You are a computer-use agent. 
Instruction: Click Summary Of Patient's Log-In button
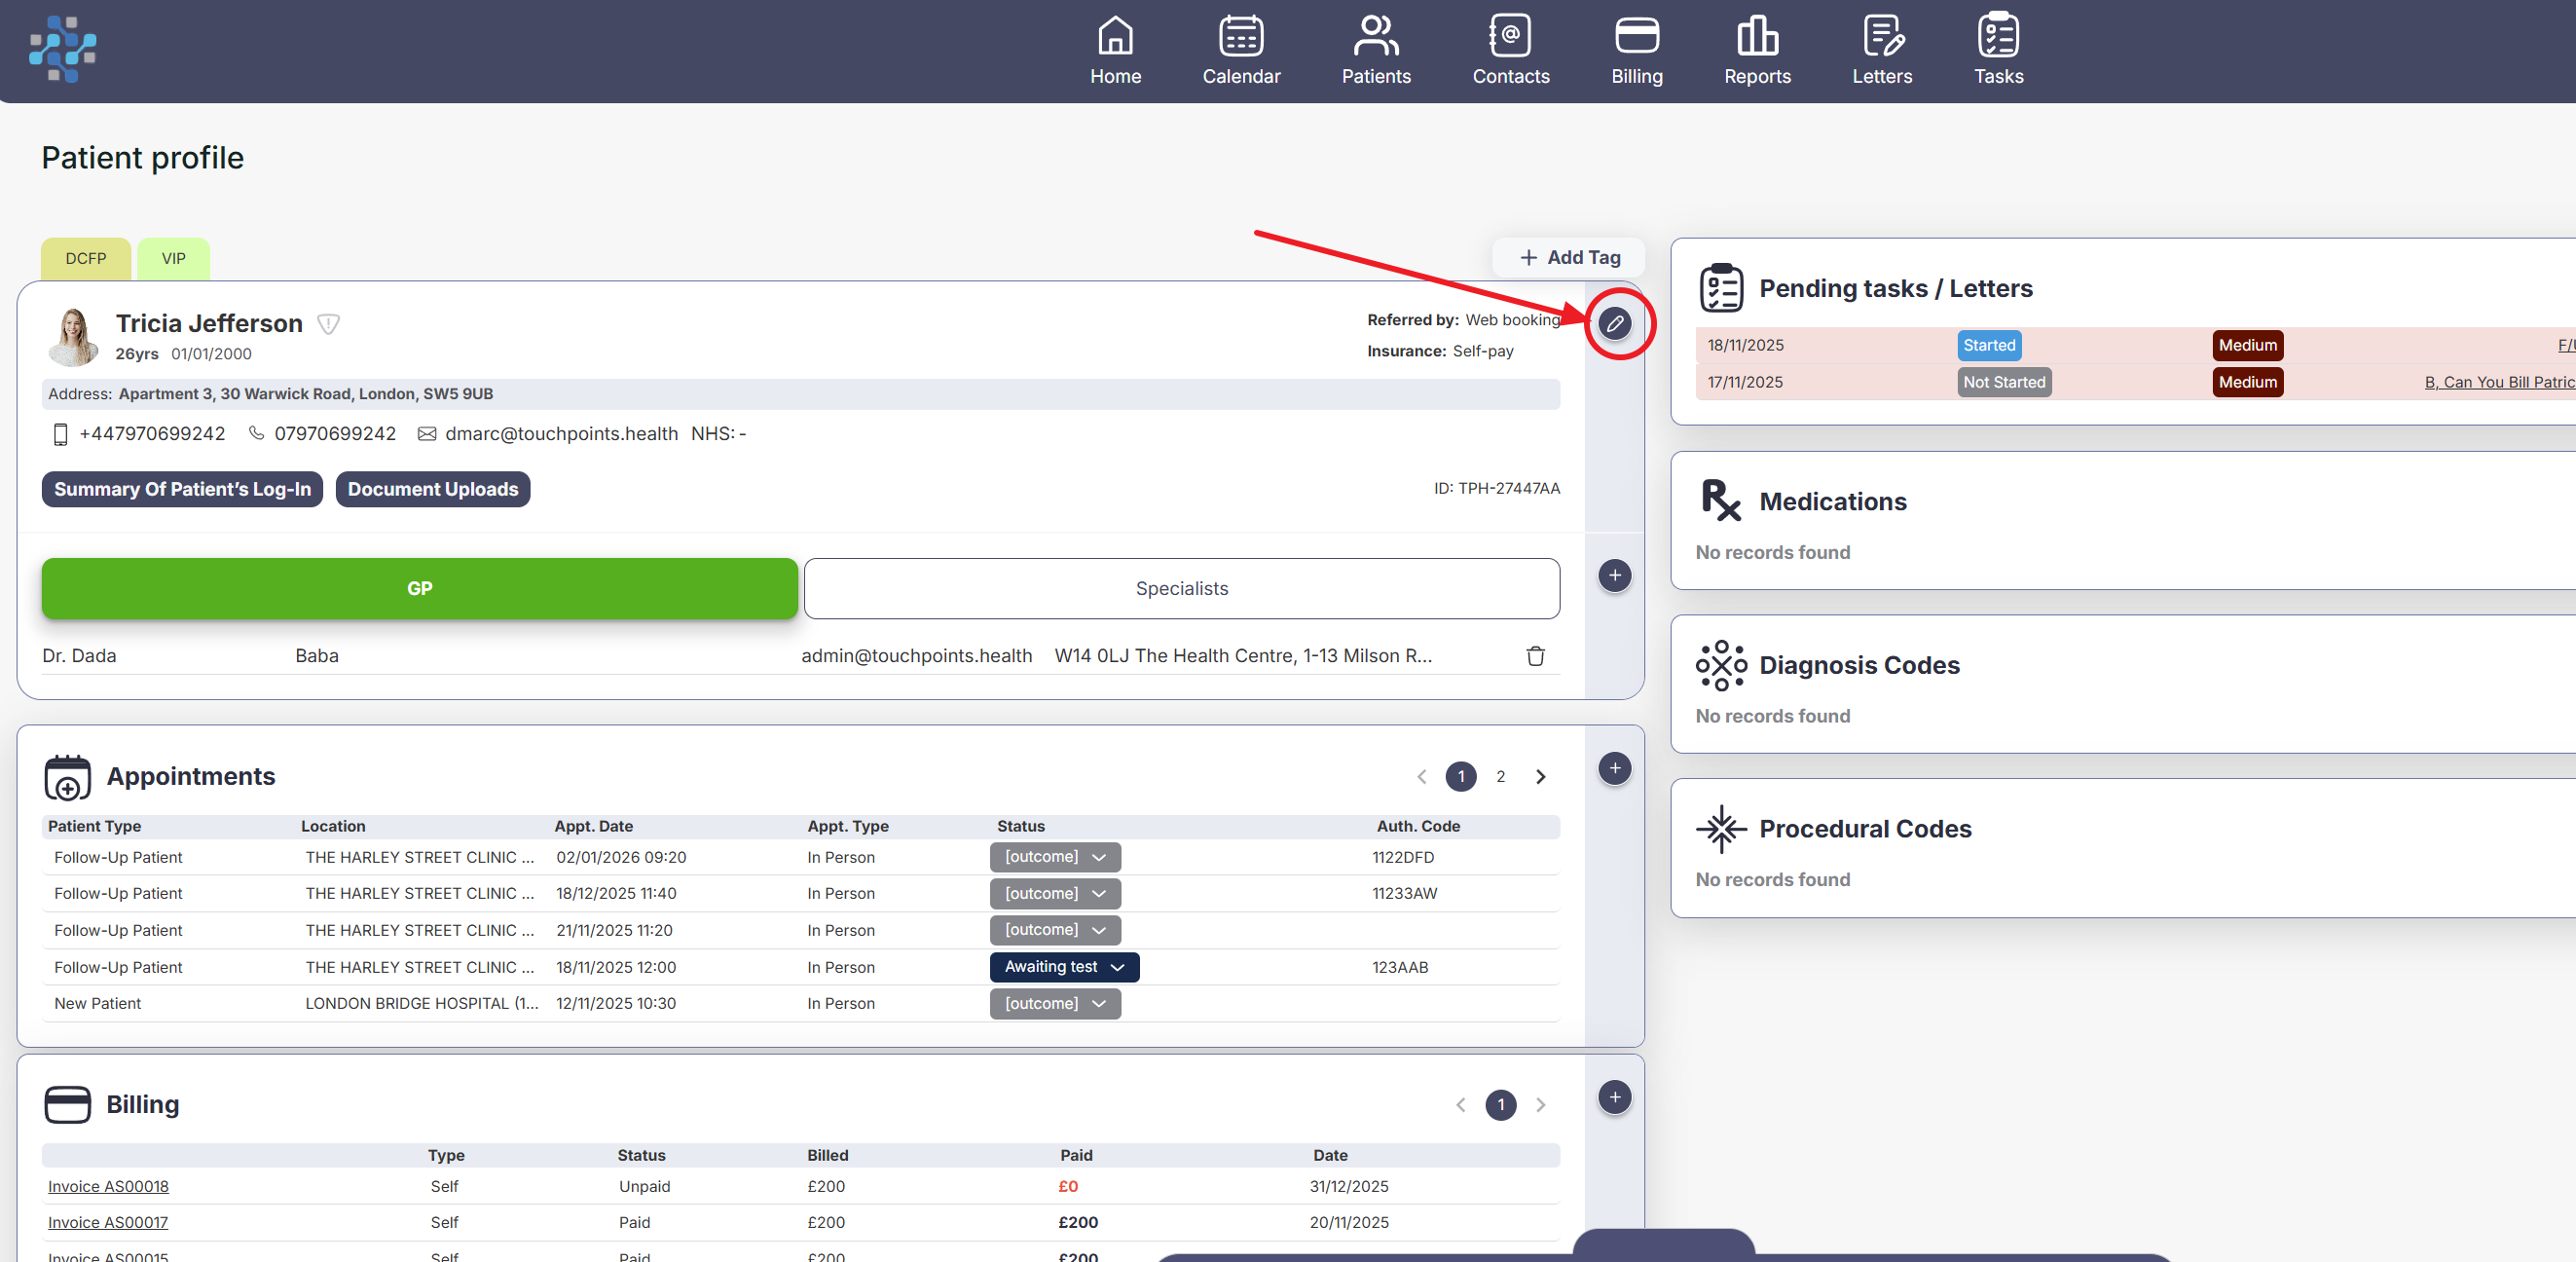coord(182,489)
